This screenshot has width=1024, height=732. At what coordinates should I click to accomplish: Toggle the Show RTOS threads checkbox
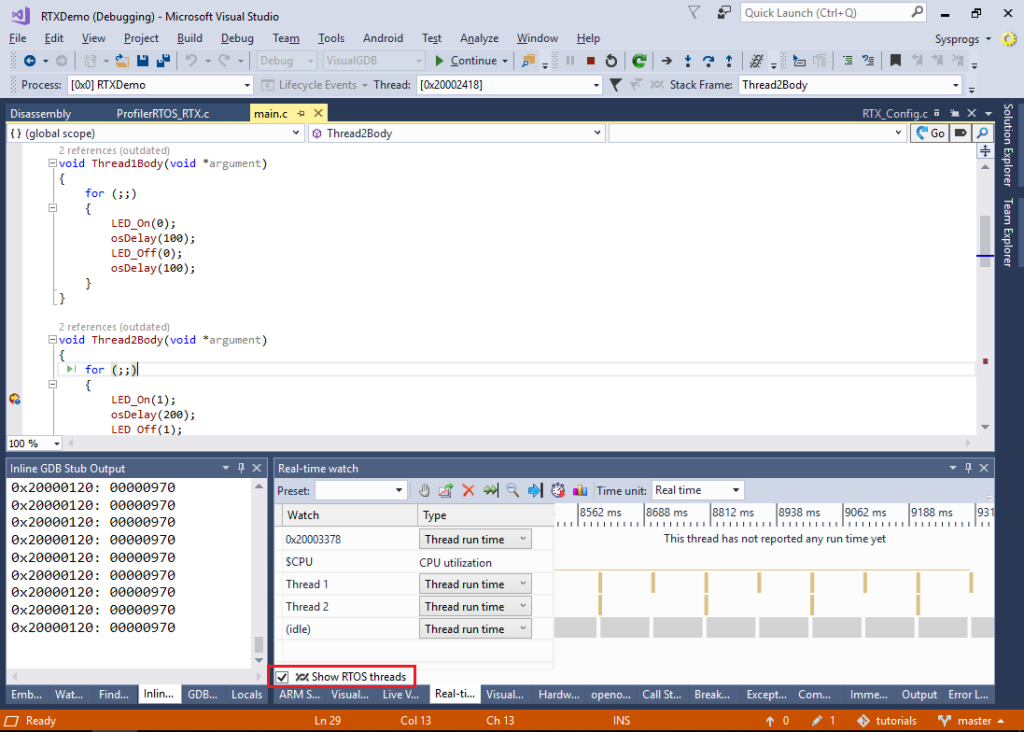click(x=281, y=675)
